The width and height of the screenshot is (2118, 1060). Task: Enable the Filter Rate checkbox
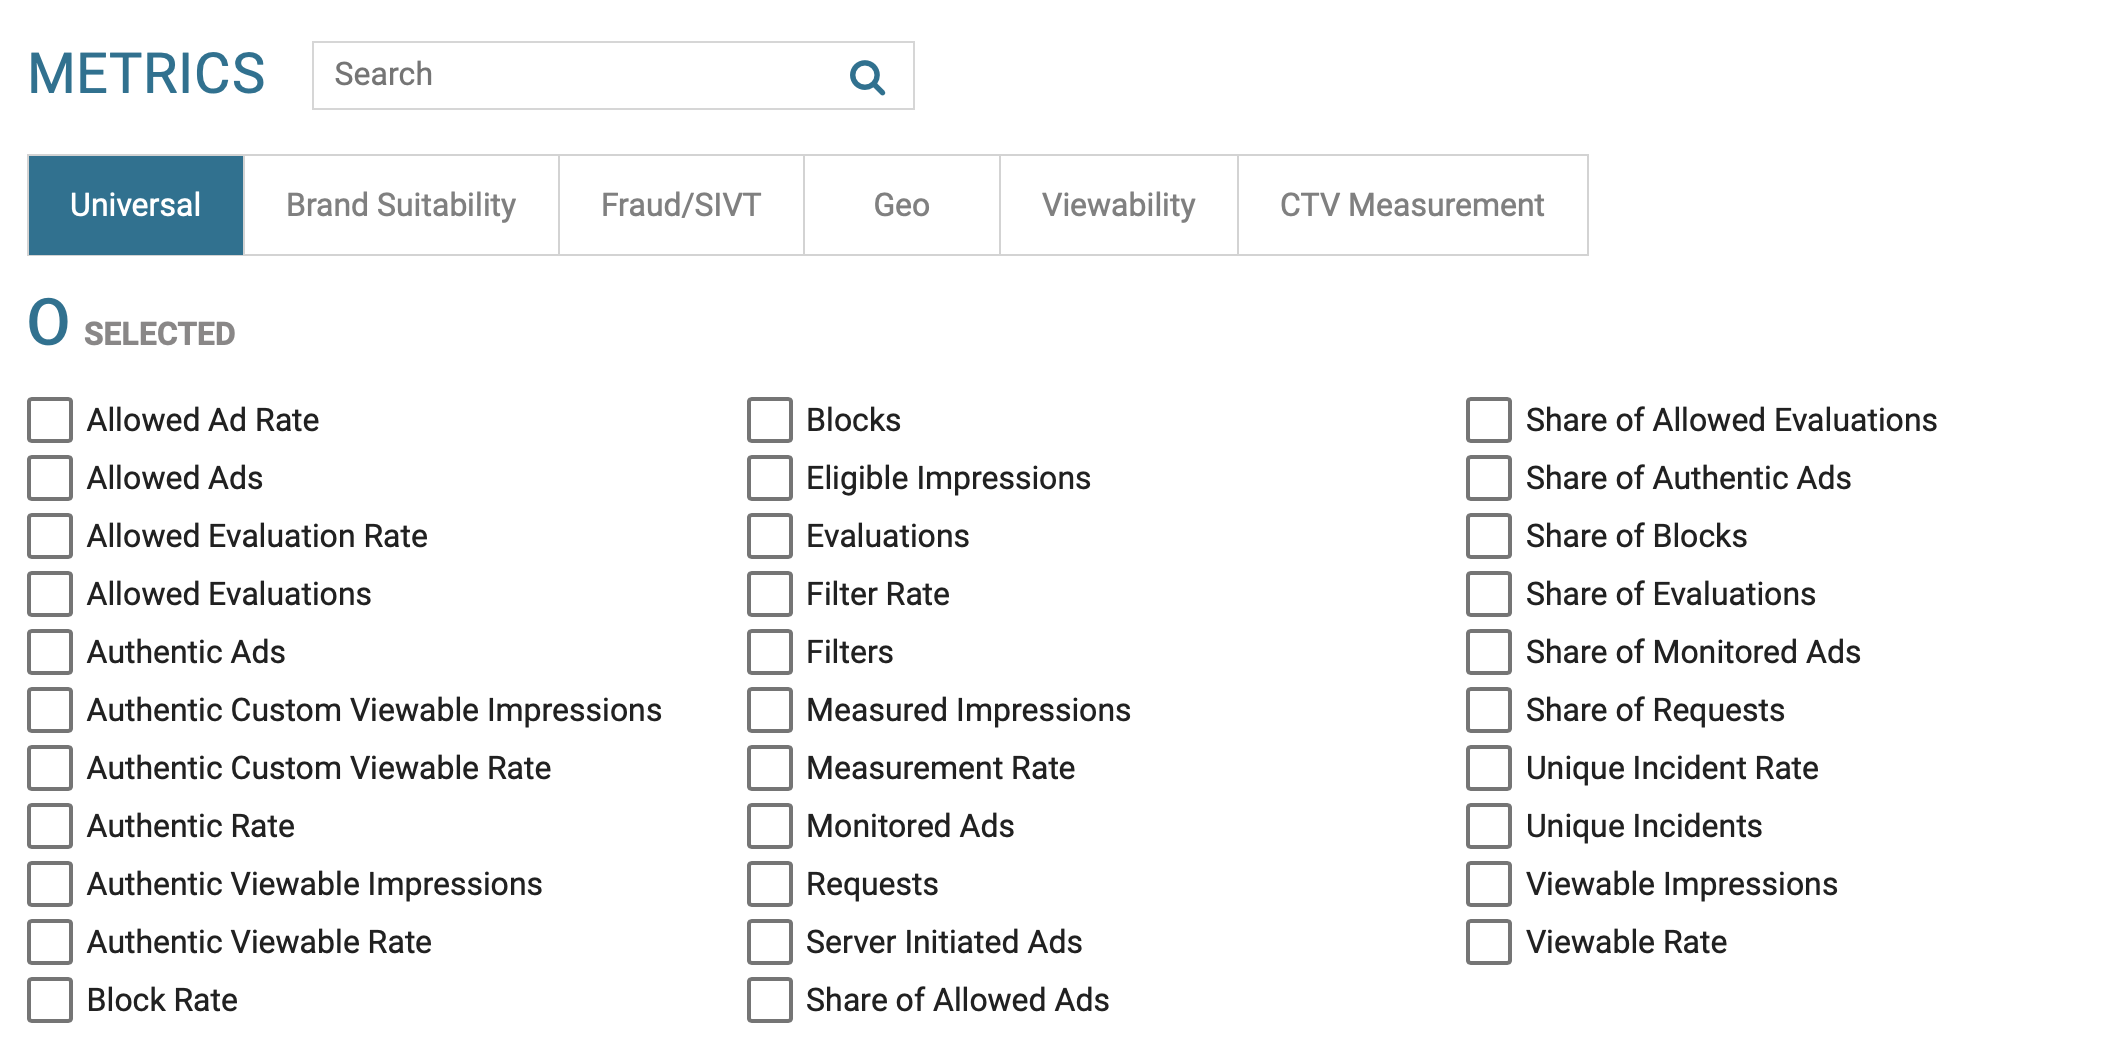point(770,594)
